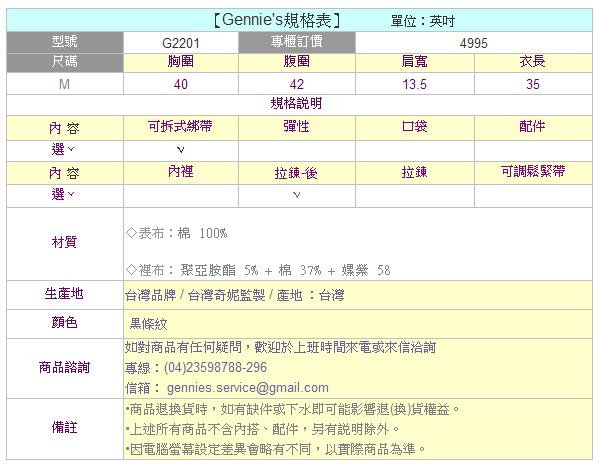Click the 腹圍 column header

pos(297,62)
